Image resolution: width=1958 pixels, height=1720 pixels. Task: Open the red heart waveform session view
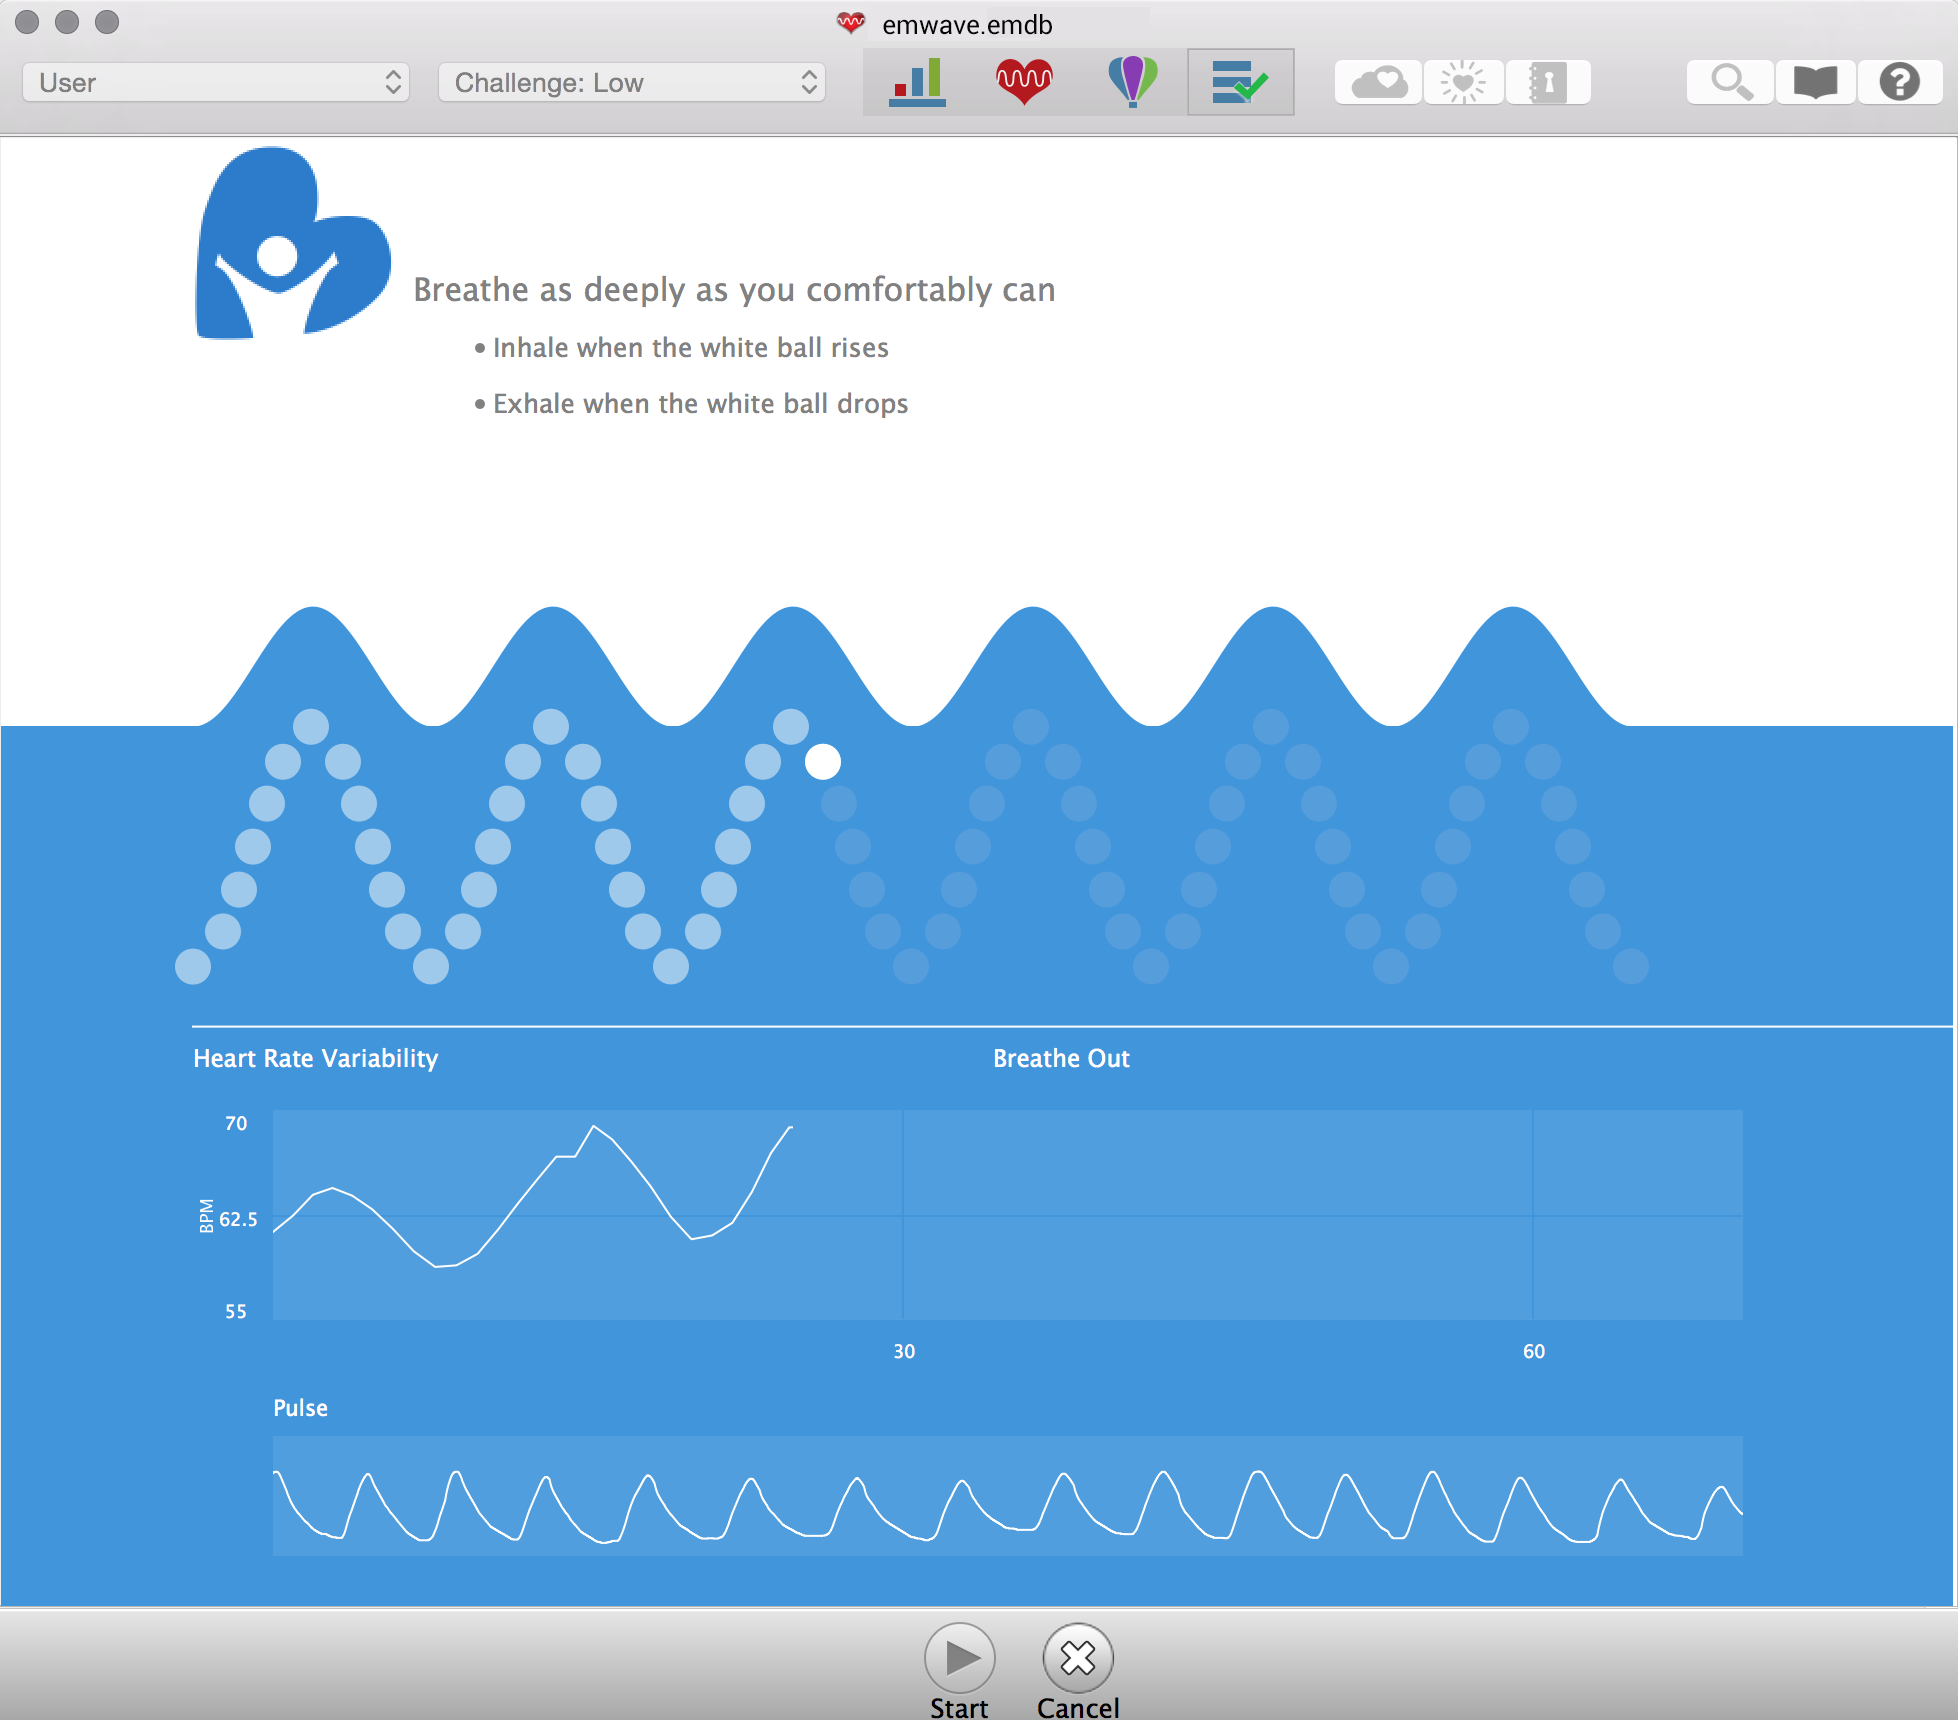pos(1025,82)
